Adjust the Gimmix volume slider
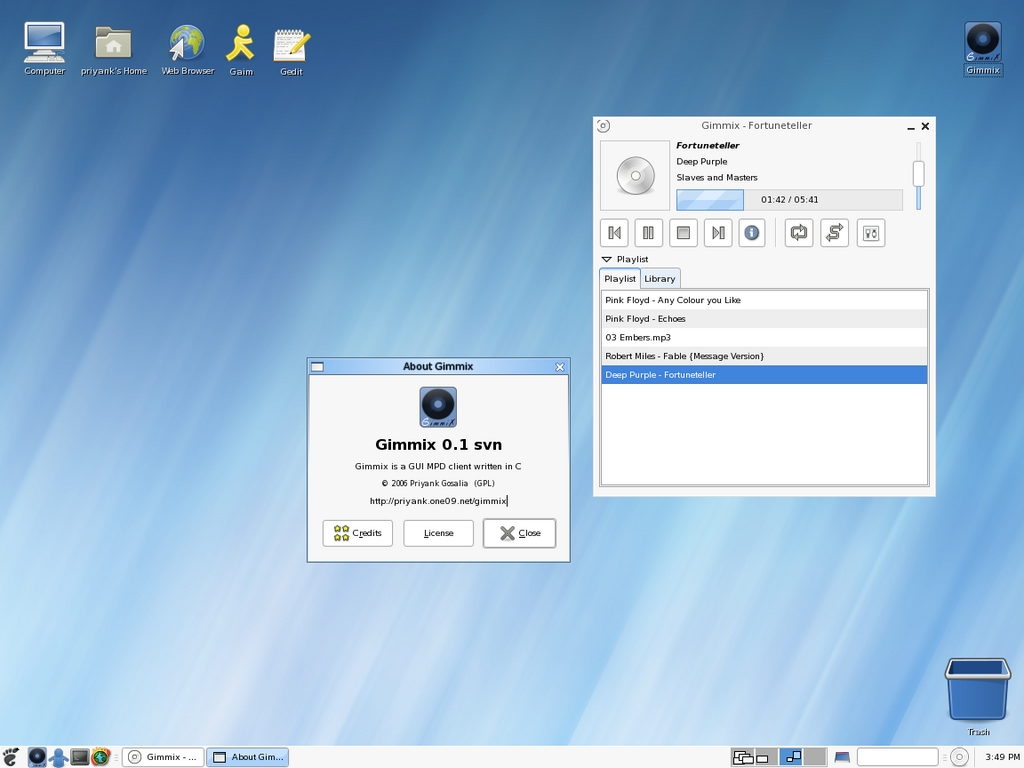The image size is (1024, 768). coord(918,176)
